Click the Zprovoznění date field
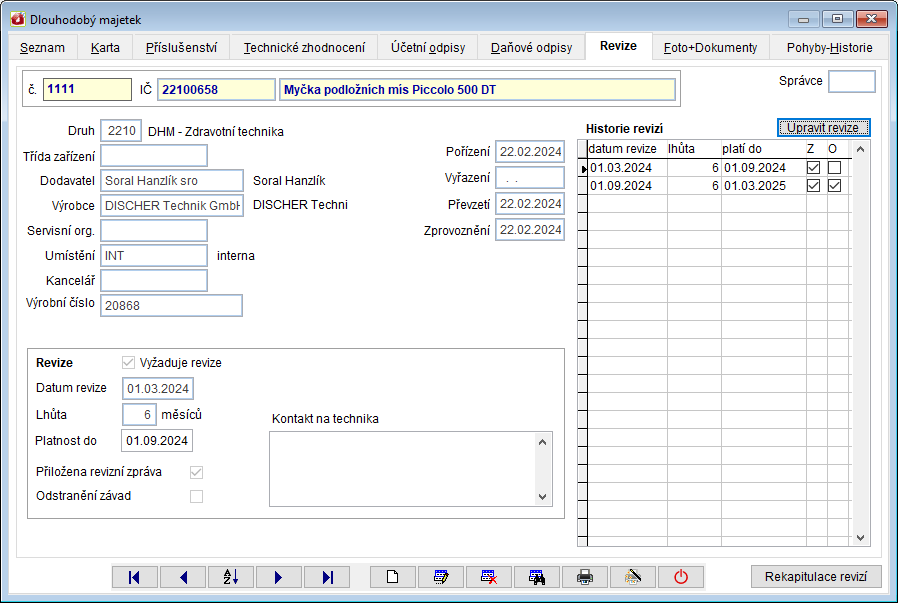The image size is (898, 603). pos(530,230)
